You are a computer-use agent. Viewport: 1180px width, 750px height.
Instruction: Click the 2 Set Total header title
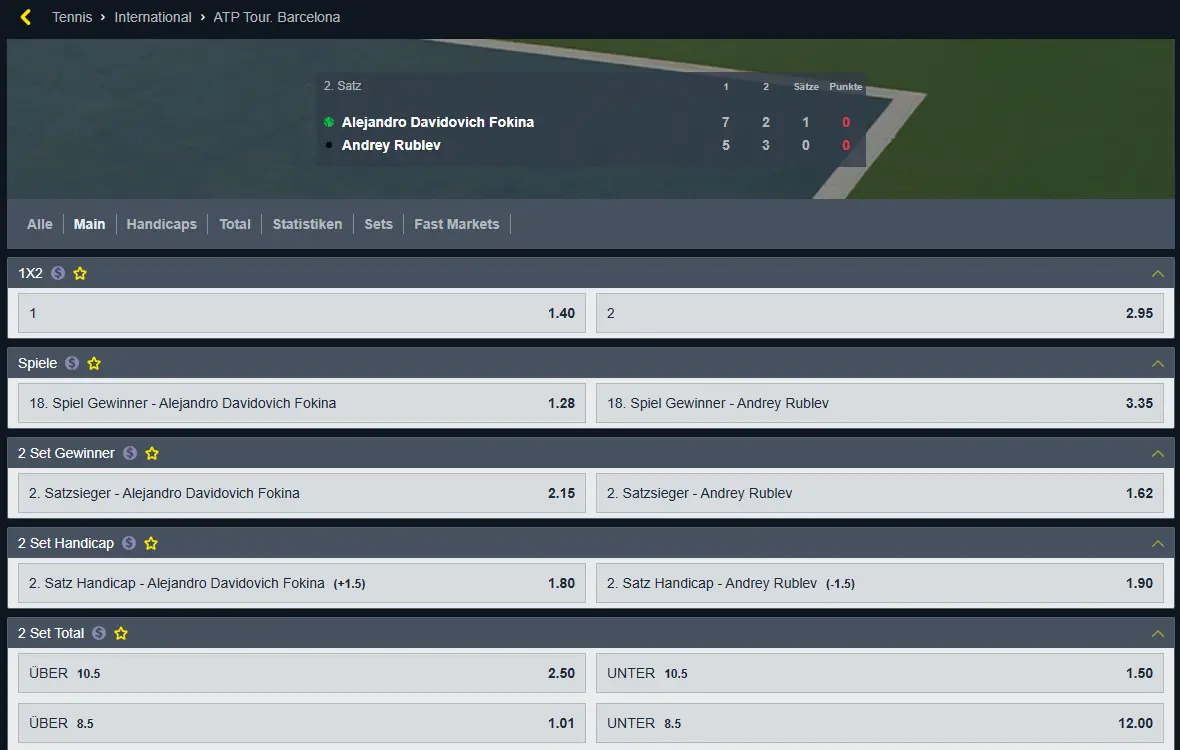(51, 633)
